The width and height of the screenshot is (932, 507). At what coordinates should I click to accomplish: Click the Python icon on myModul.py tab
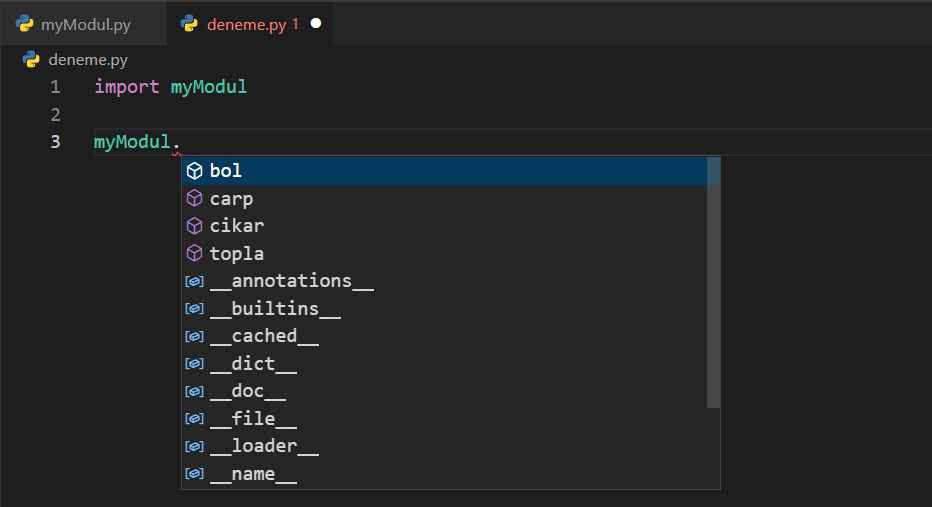25,24
